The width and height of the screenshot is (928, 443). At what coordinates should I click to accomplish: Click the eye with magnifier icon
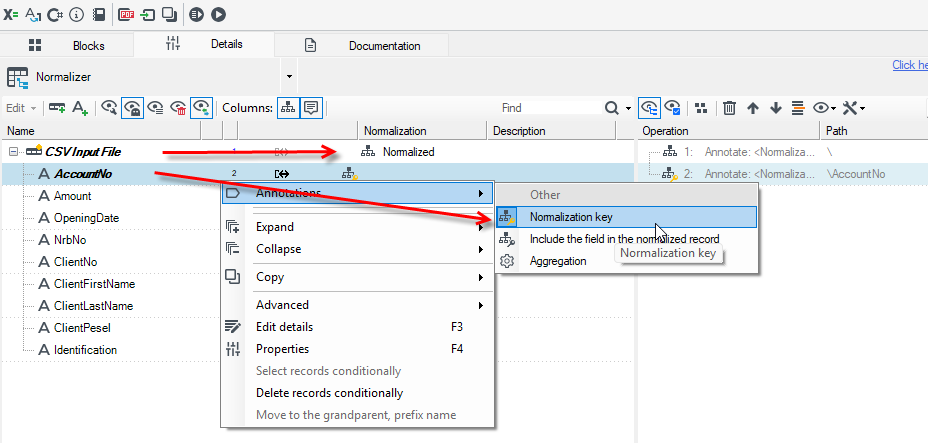[109, 108]
